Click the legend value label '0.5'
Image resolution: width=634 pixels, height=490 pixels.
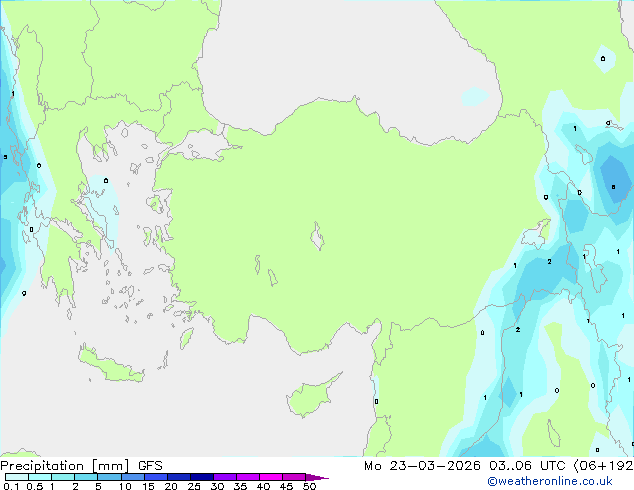(x=35, y=486)
